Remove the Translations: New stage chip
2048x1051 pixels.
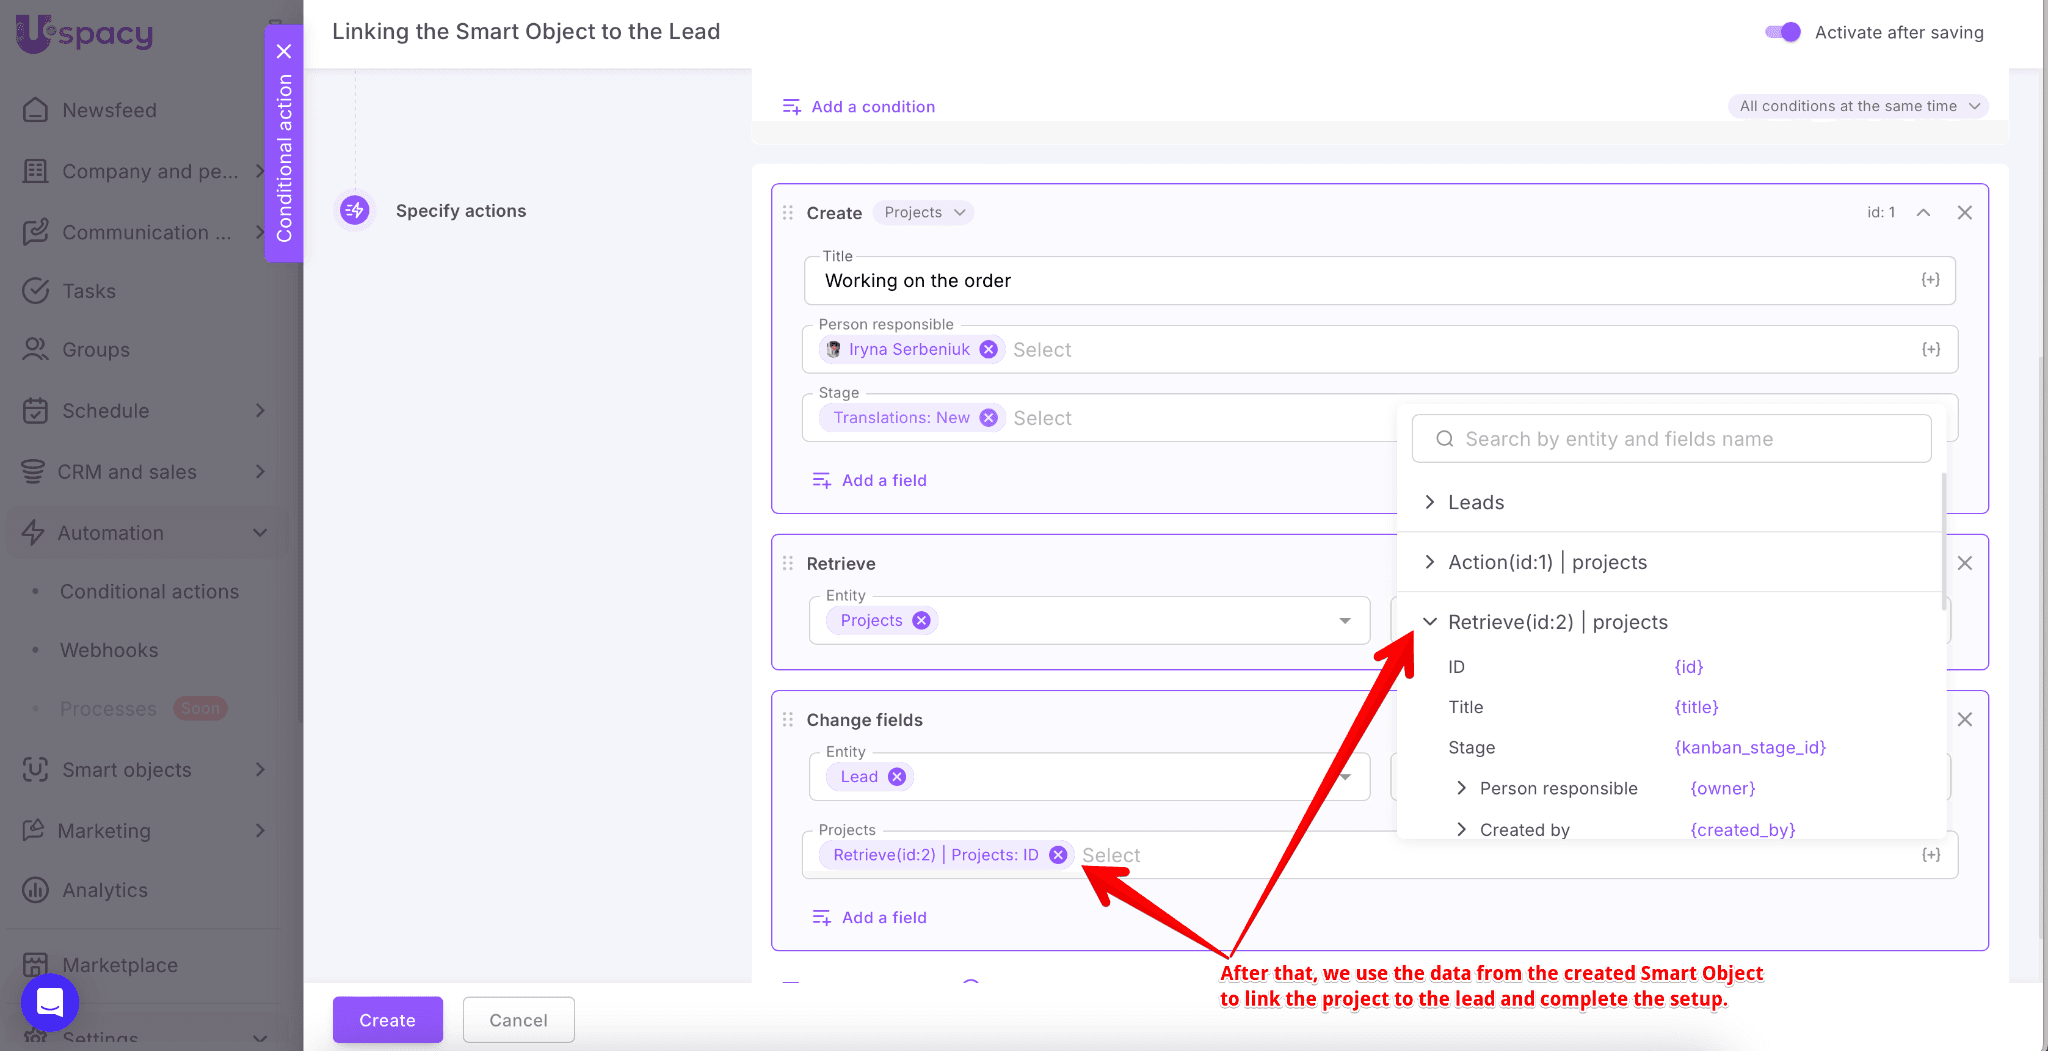tap(988, 418)
